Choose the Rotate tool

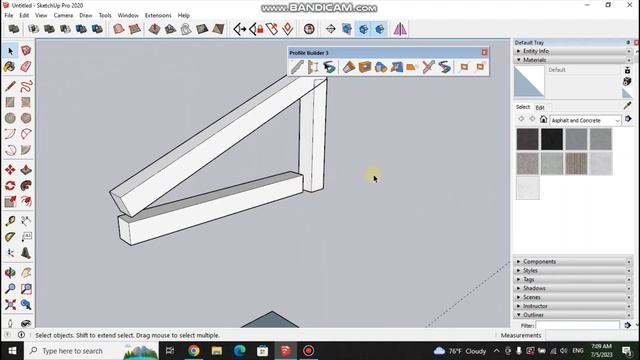(10, 186)
